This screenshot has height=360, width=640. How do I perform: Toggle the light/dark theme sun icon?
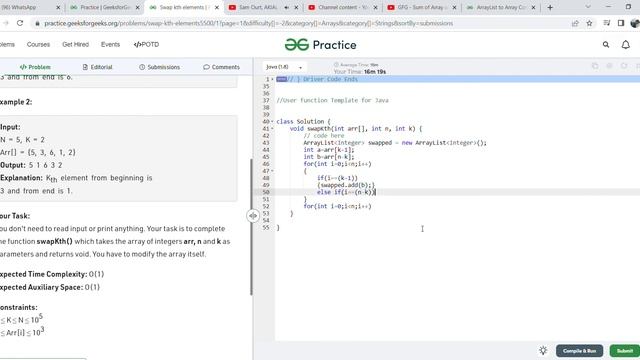pos(543,351)
